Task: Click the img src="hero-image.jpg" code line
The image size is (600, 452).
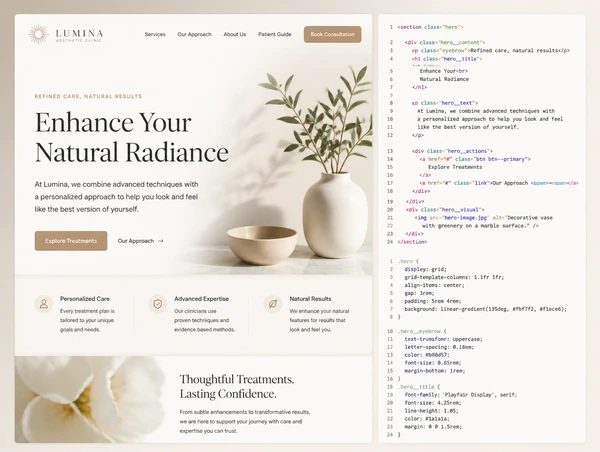Action: point(484,218)
